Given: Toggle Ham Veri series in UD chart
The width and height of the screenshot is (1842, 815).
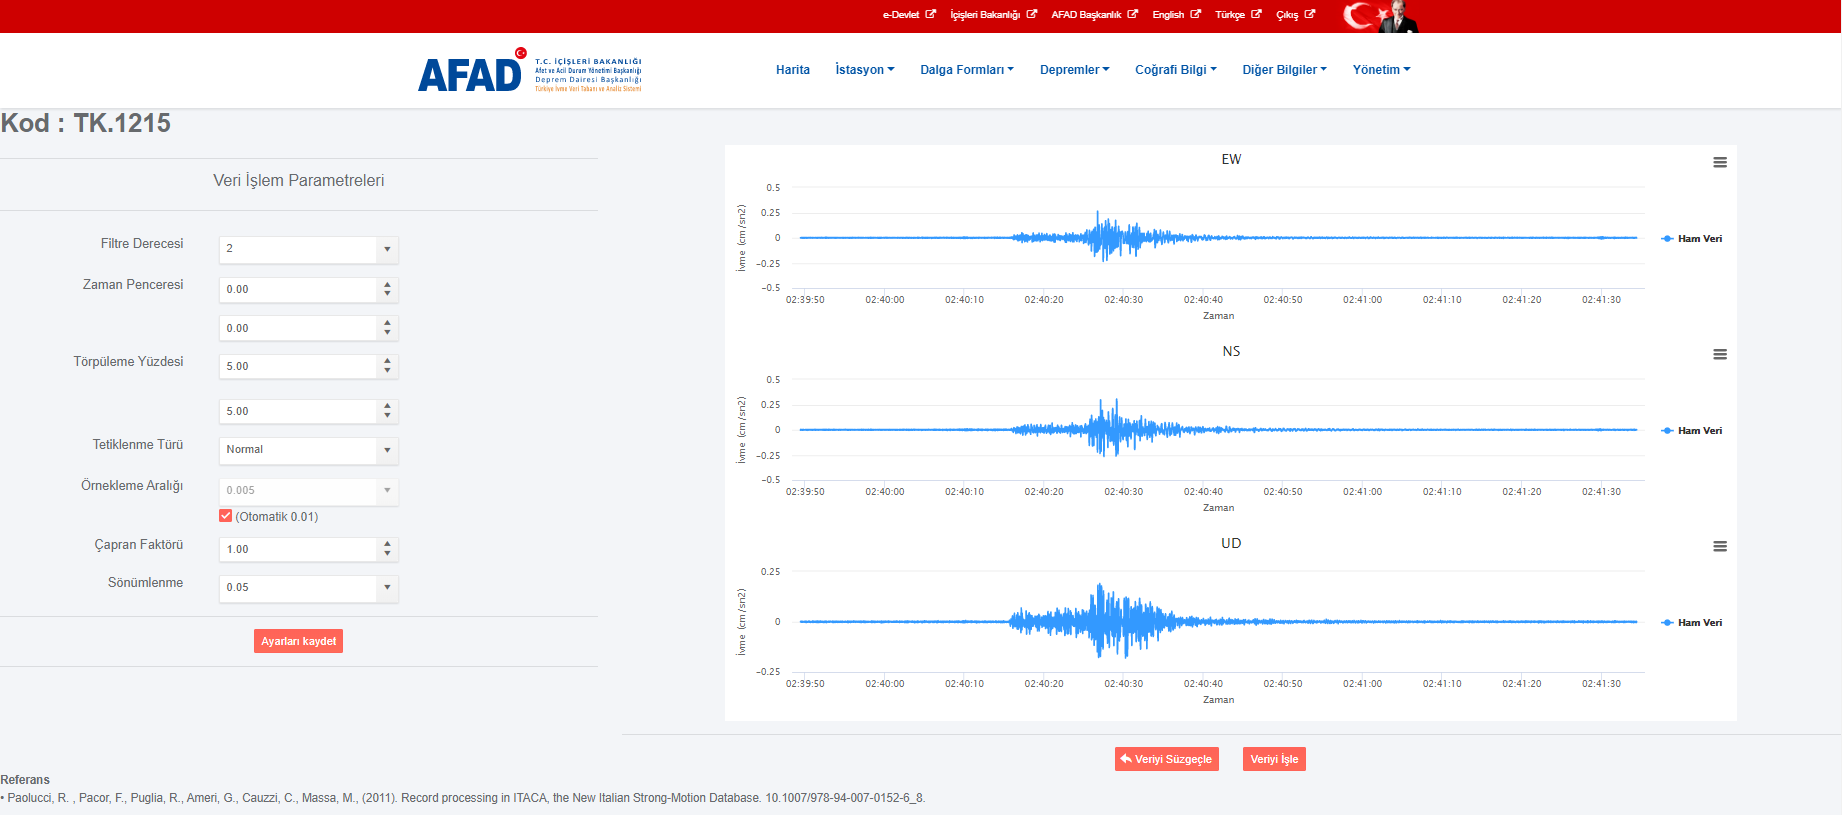Looking at the screenshot, I should click(1692, 623).
